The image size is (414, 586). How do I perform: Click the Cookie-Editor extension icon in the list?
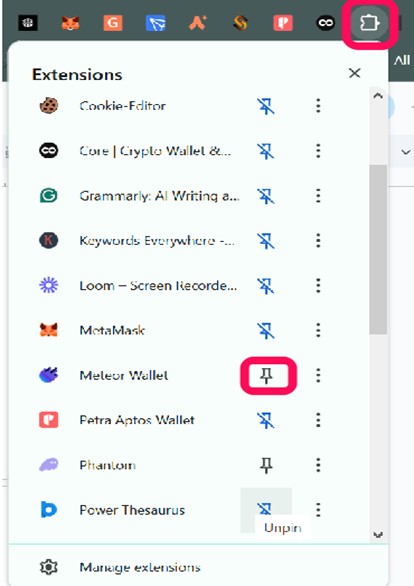(x=49, y=106)
